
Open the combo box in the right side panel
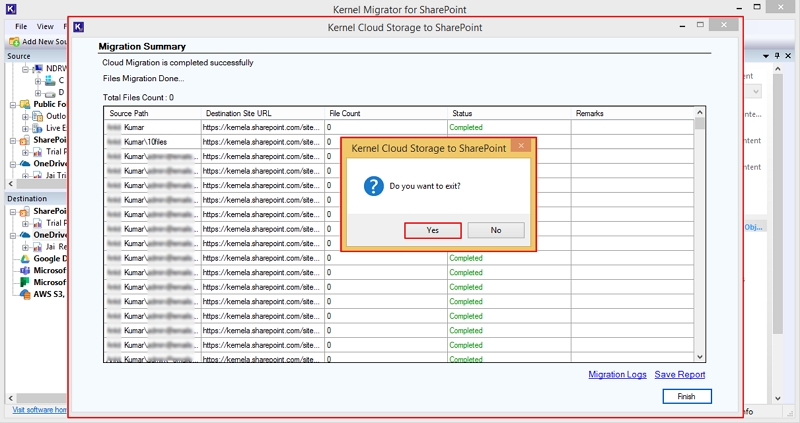(755, 92)
